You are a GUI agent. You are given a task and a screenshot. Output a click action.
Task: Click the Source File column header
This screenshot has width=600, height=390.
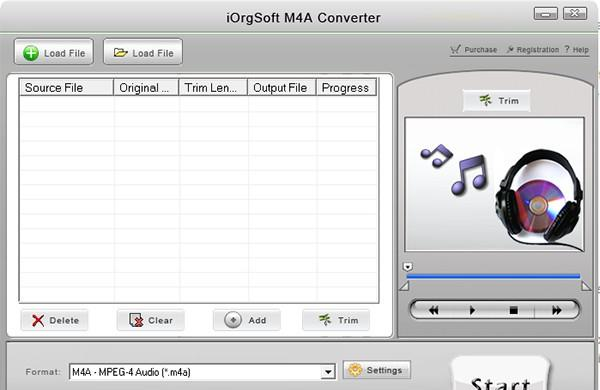tap(67, 88)
